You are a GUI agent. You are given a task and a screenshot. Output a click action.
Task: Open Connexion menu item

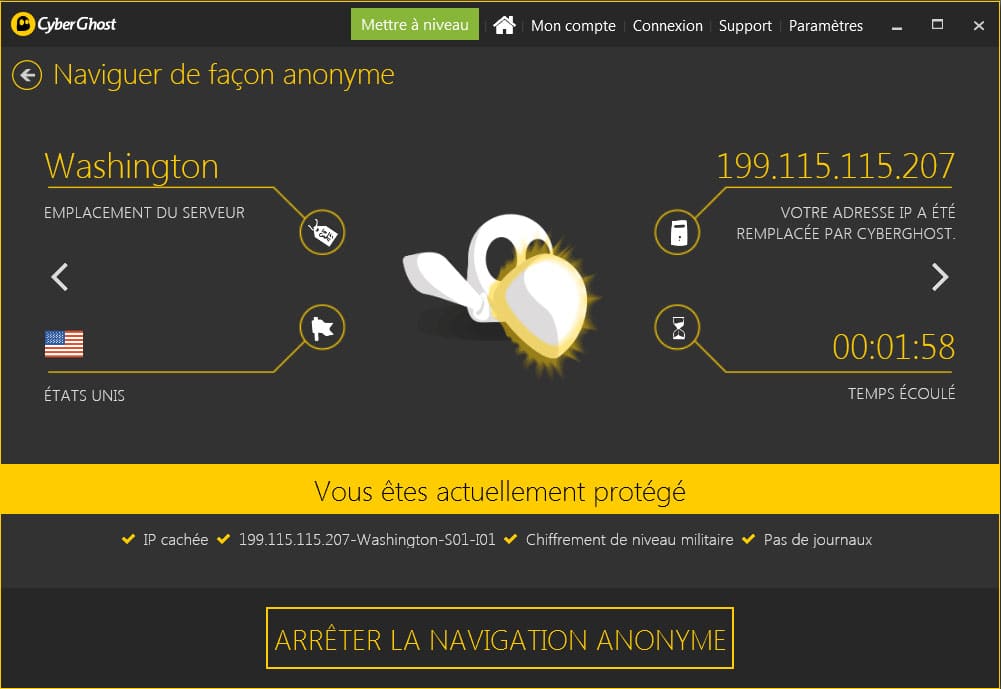667,26
